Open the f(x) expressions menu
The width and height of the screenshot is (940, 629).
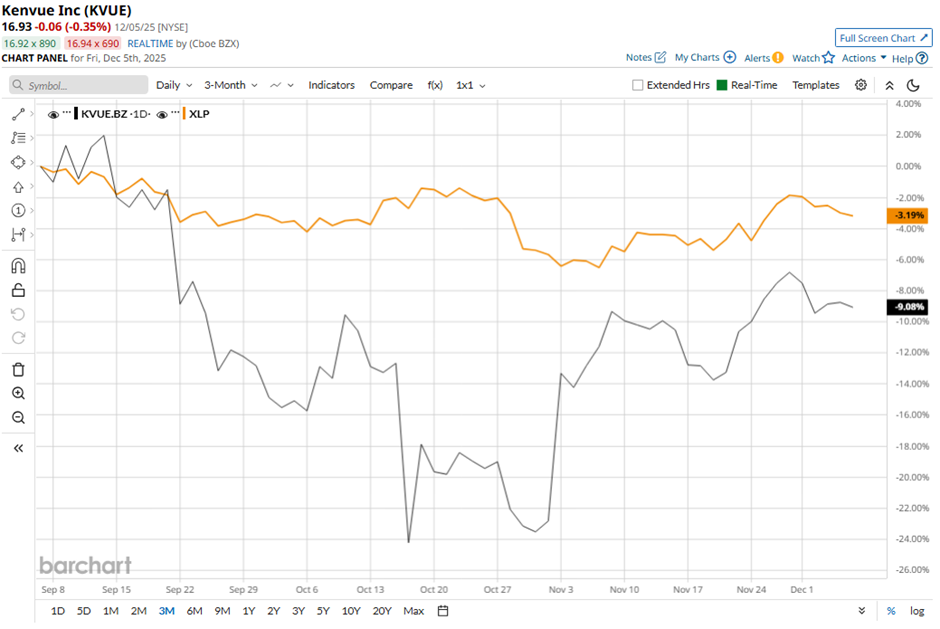click(x=435, y=85)
